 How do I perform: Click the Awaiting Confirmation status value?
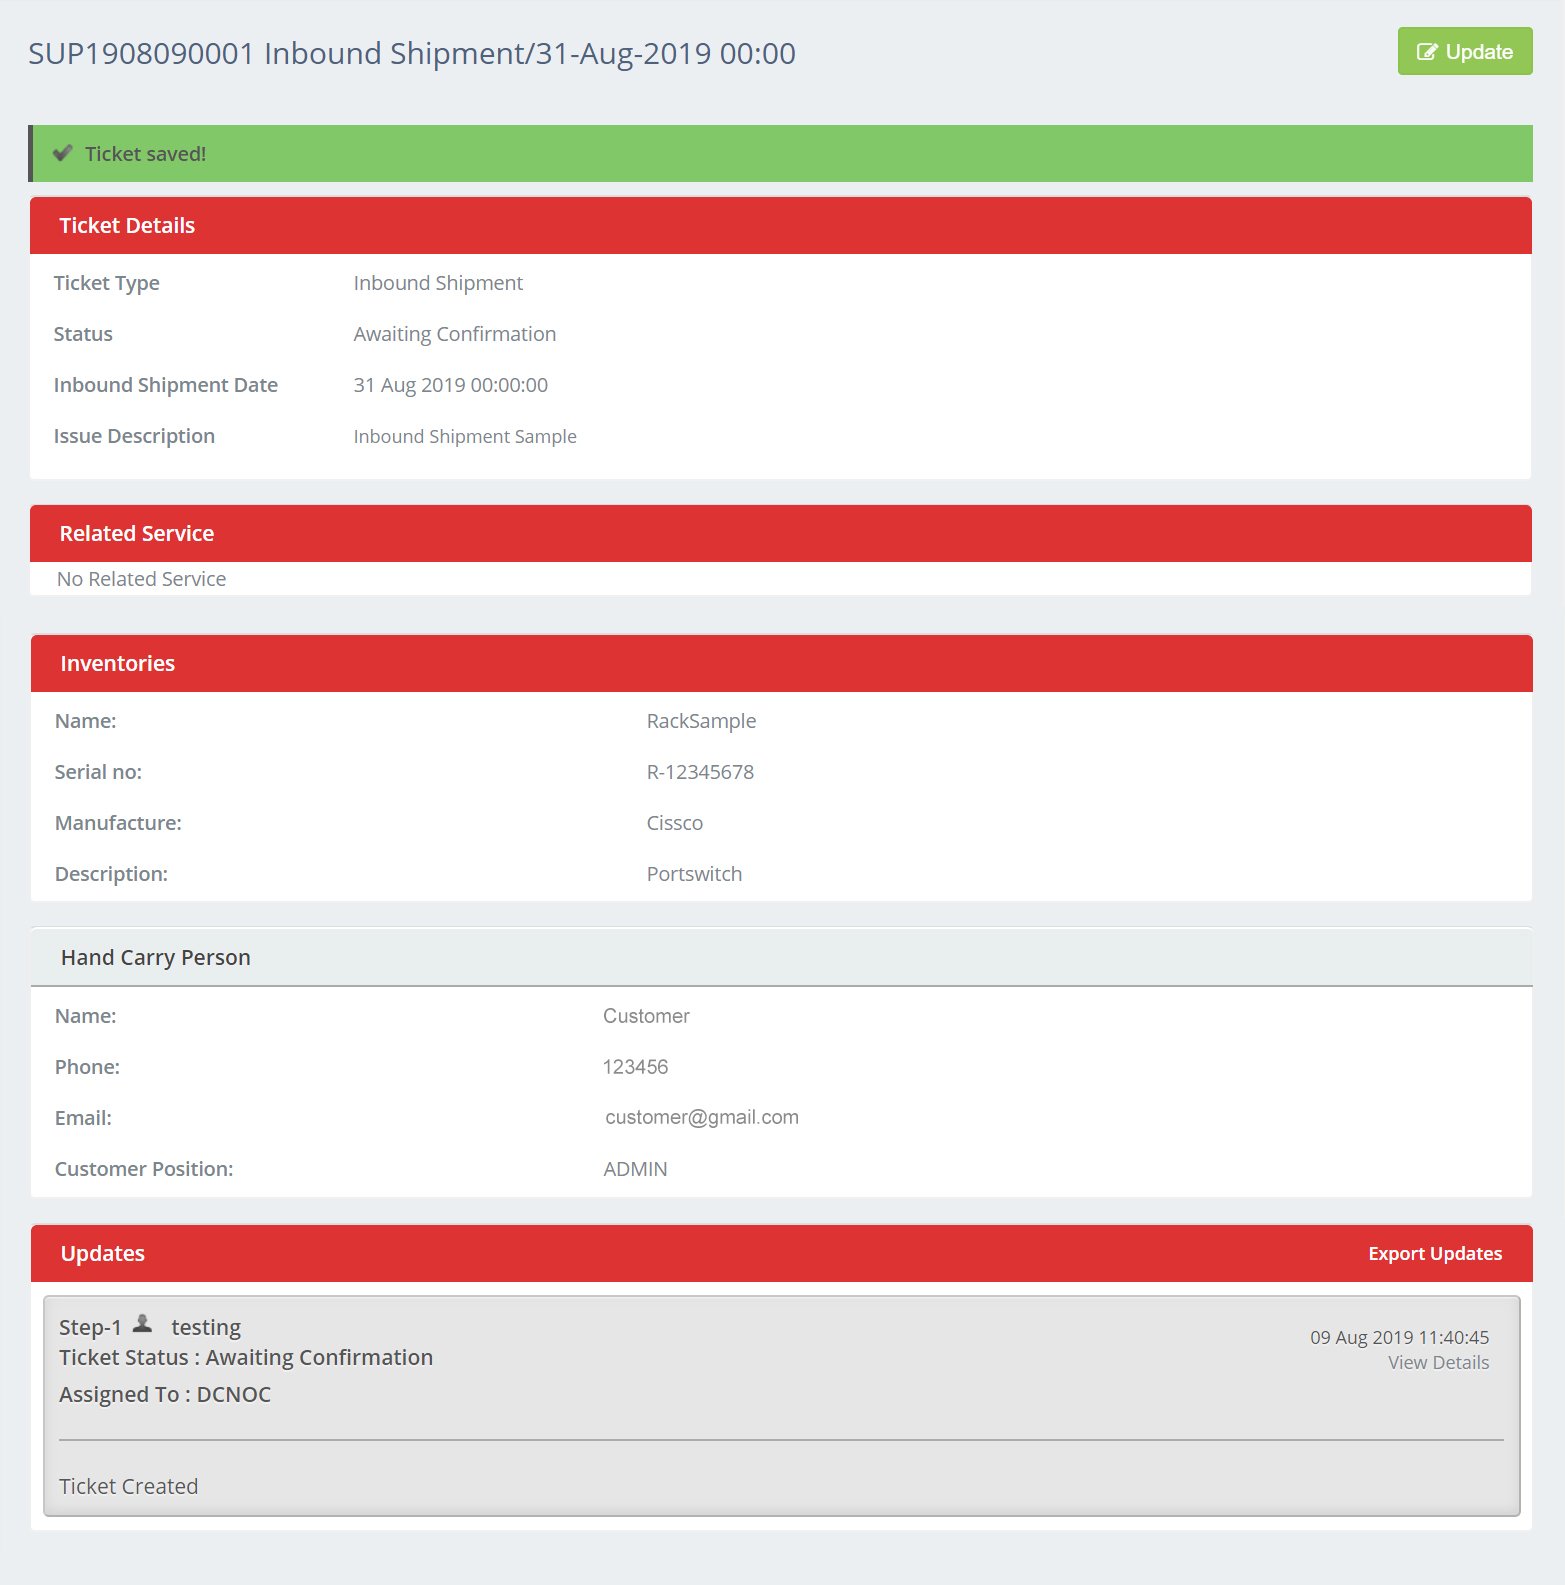(x=454, y=334)
